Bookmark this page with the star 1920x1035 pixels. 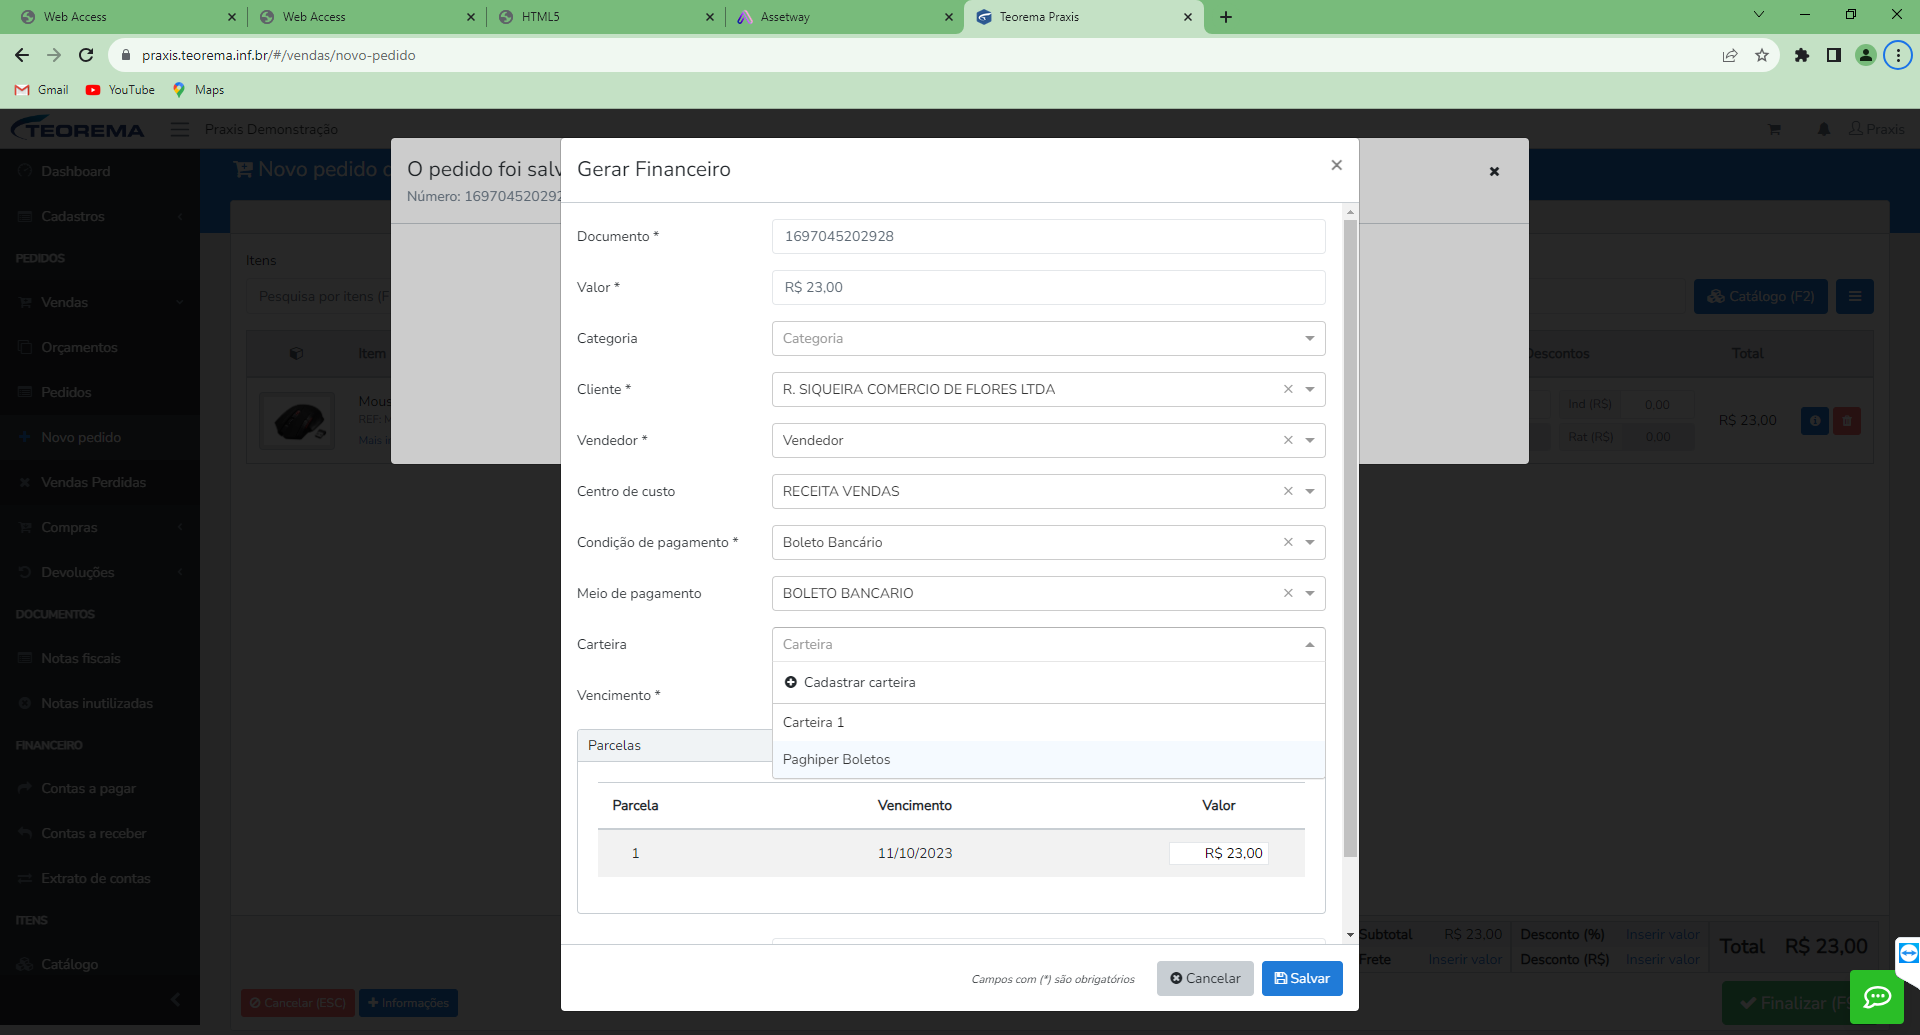point(1762,55)
